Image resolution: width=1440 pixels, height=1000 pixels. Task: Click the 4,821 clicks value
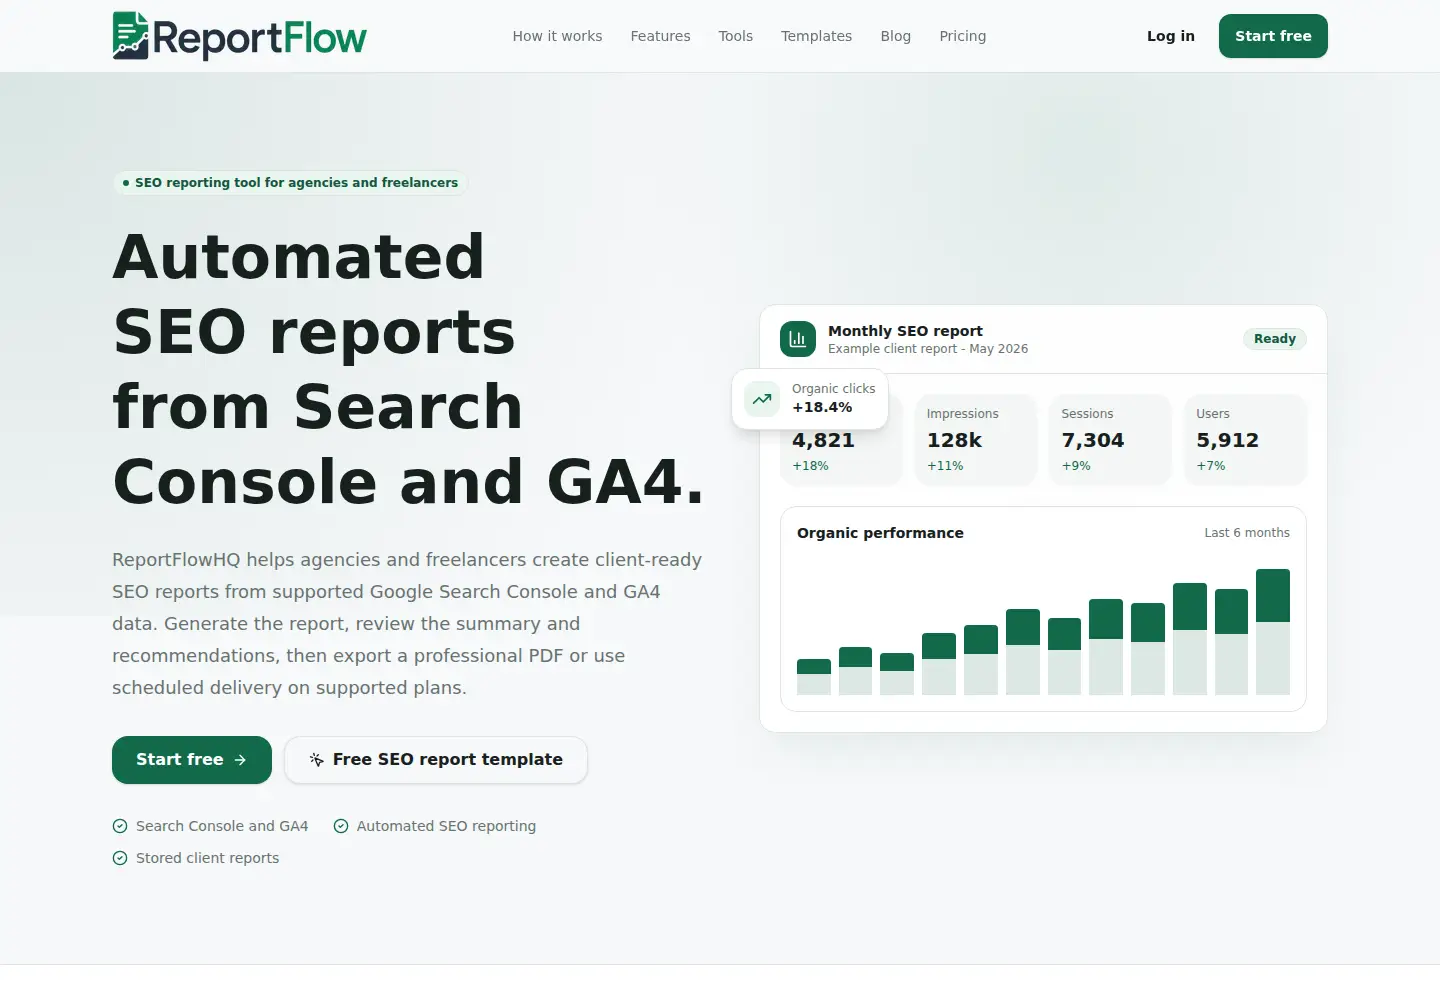tap(823, 441)
